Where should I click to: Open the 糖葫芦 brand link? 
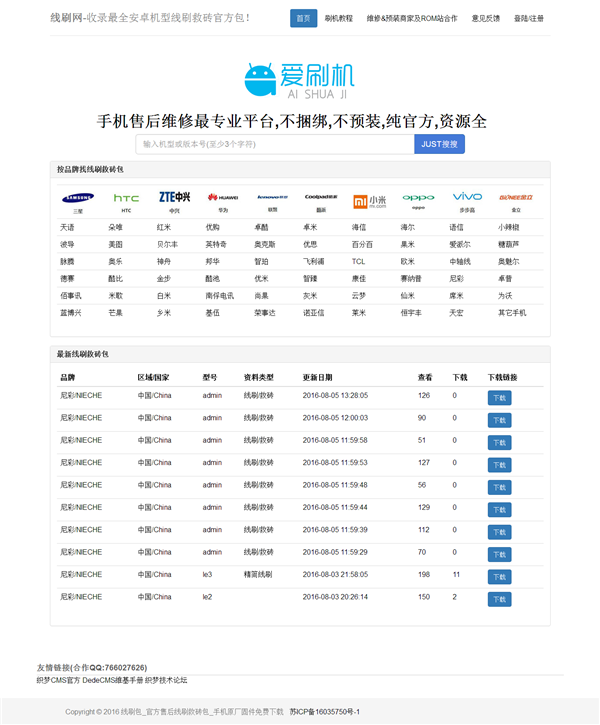coord(508,245)
